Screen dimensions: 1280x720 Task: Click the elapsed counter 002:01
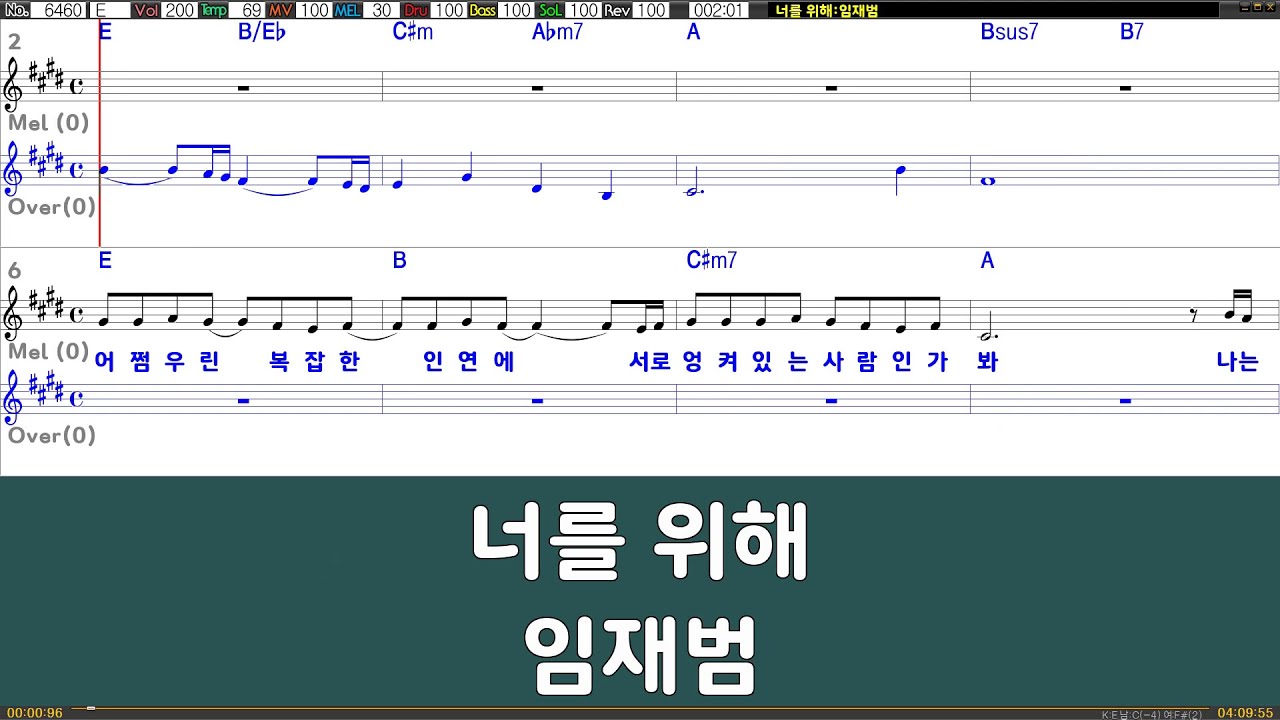(717, 10)
